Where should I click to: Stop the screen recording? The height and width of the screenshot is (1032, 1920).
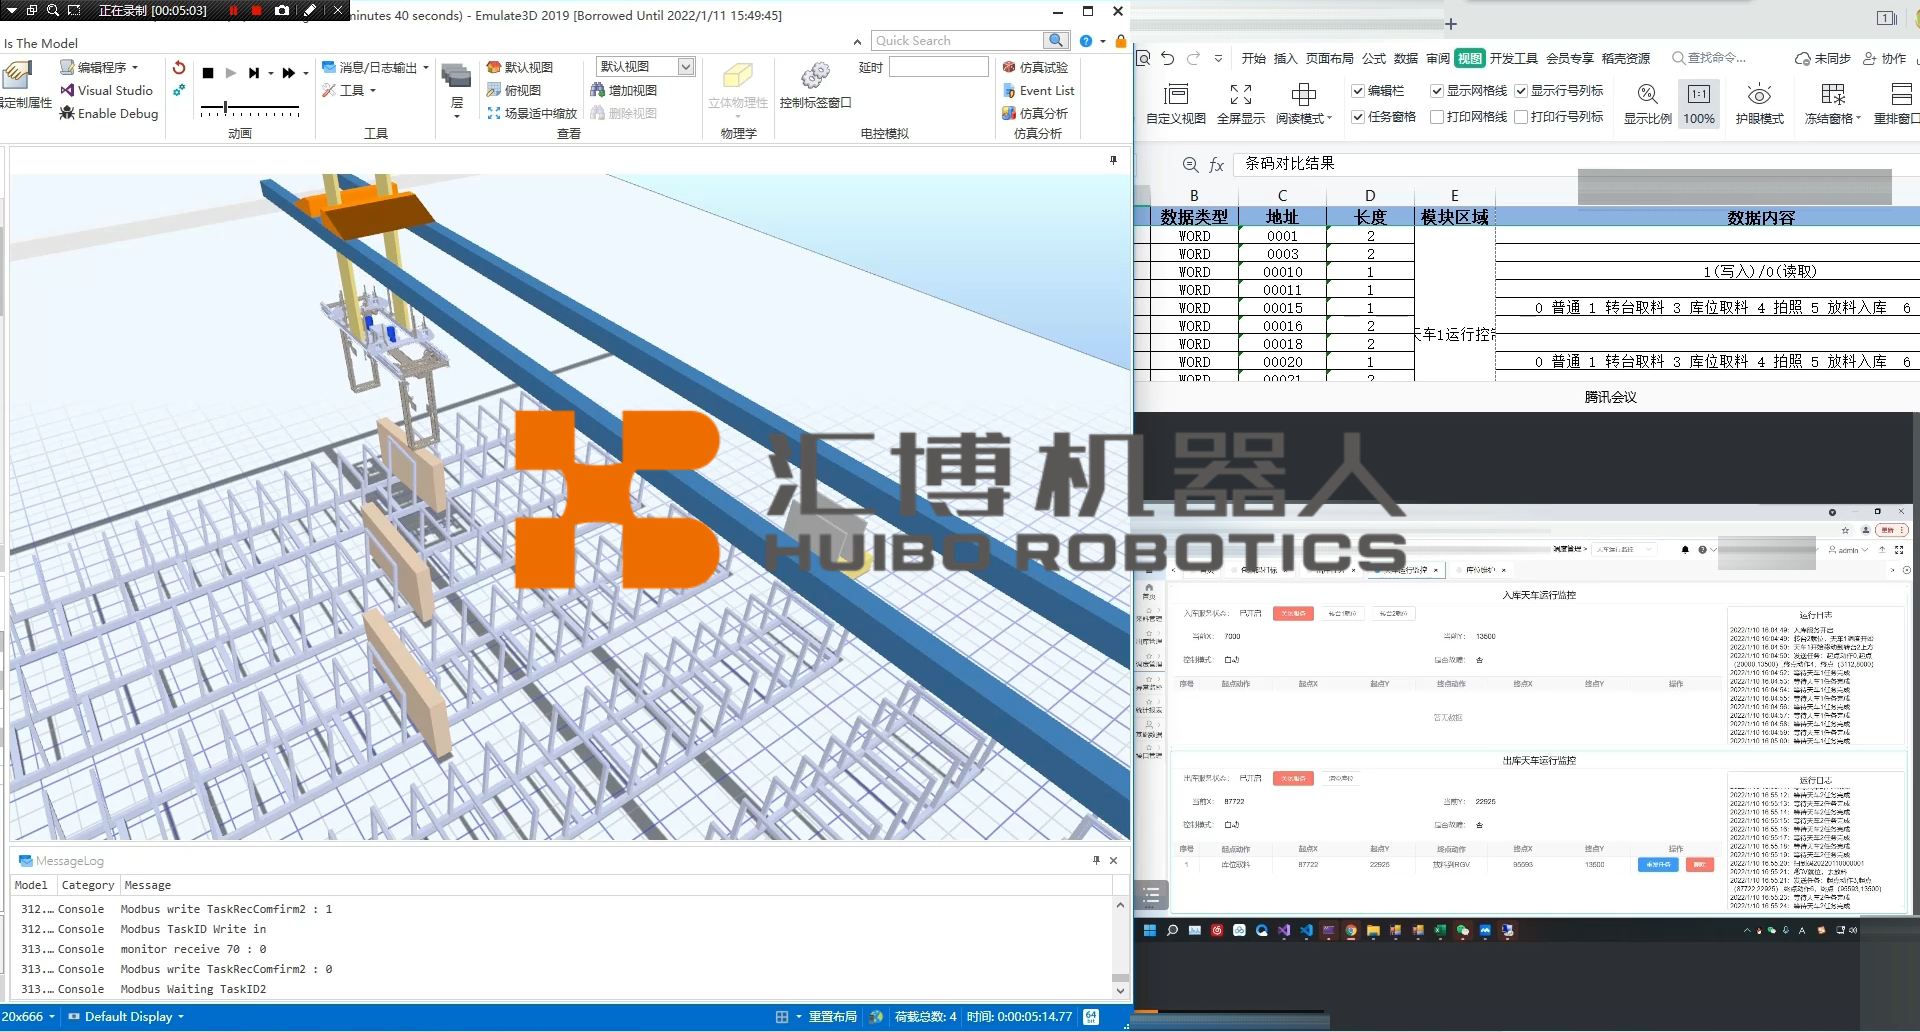[256, 10]
